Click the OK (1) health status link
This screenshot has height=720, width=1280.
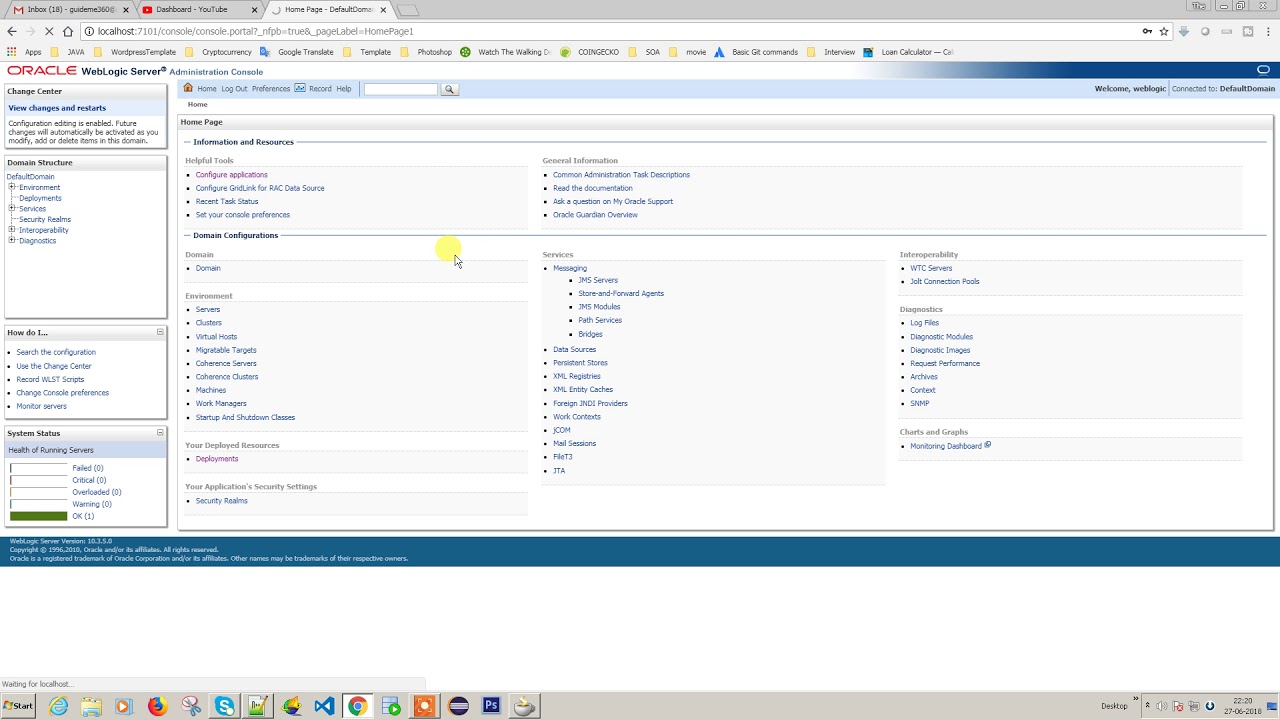click(x=83, y=516)
